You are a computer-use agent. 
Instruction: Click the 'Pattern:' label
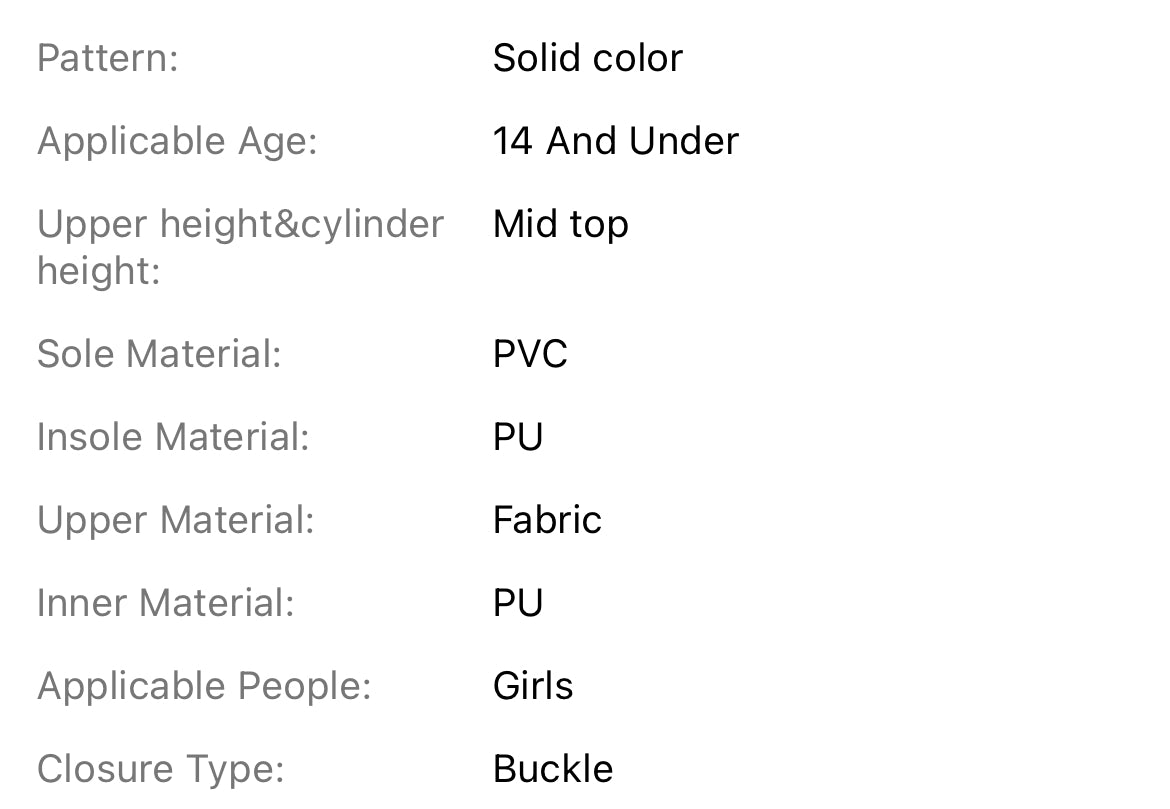(x=107, y=58)
